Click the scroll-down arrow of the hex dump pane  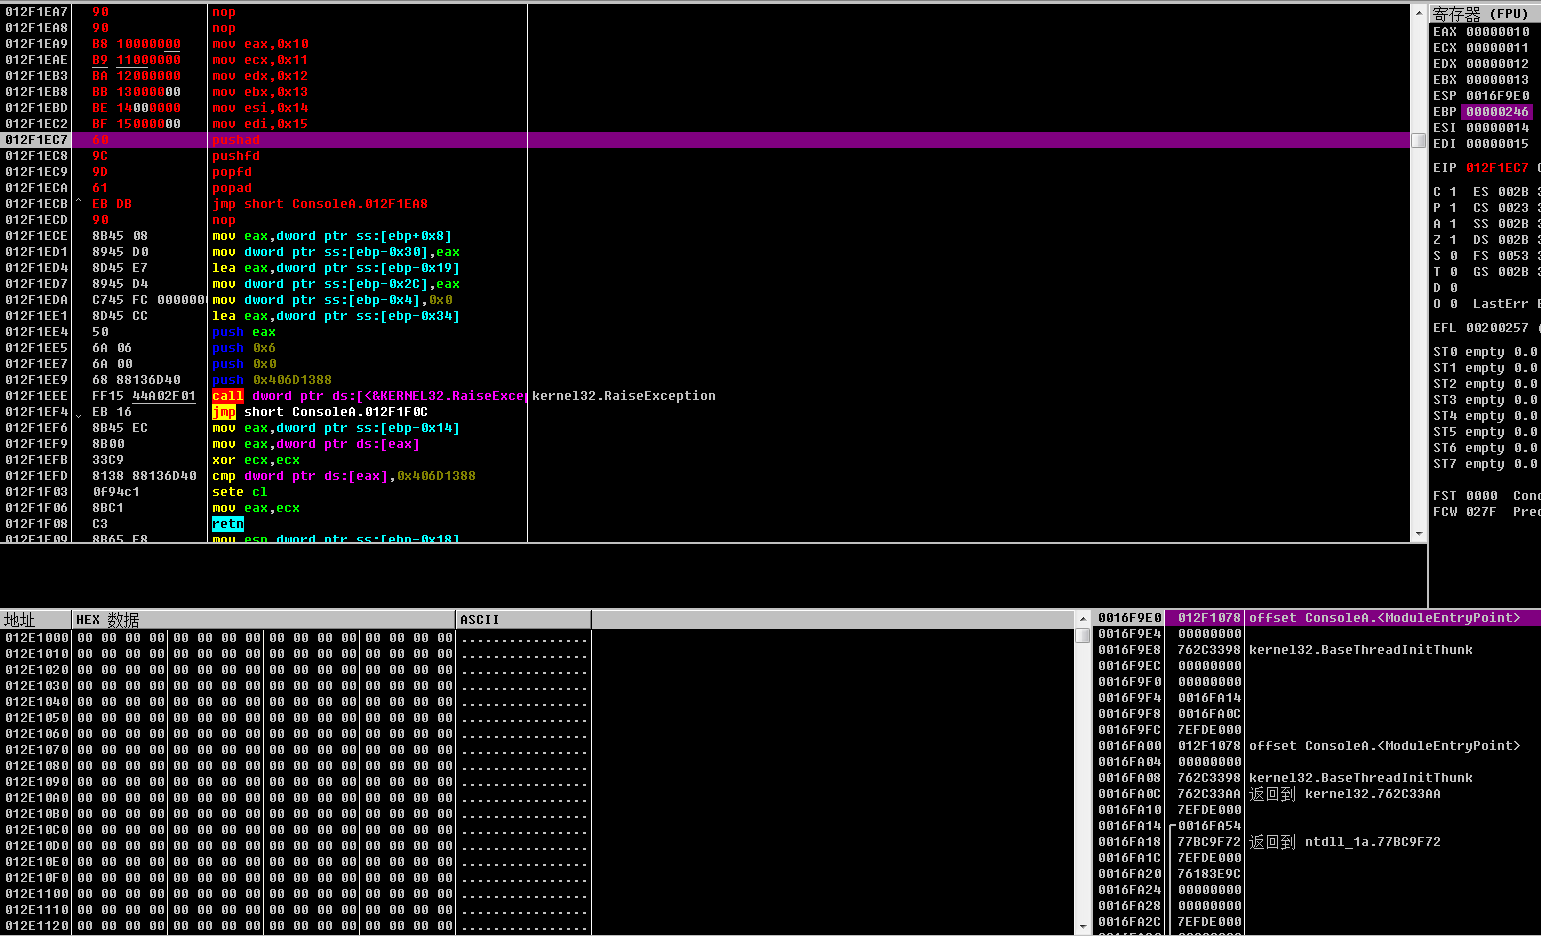pos(1082,927)
